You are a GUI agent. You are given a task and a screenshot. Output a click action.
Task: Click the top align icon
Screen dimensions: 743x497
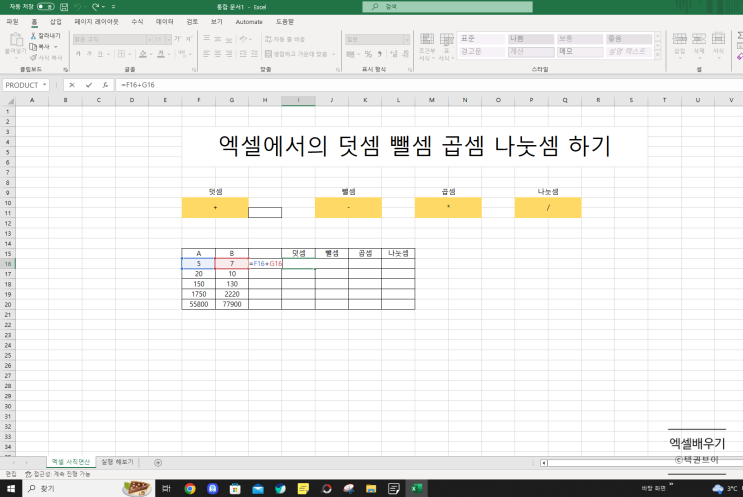click(x=207, y=39)
